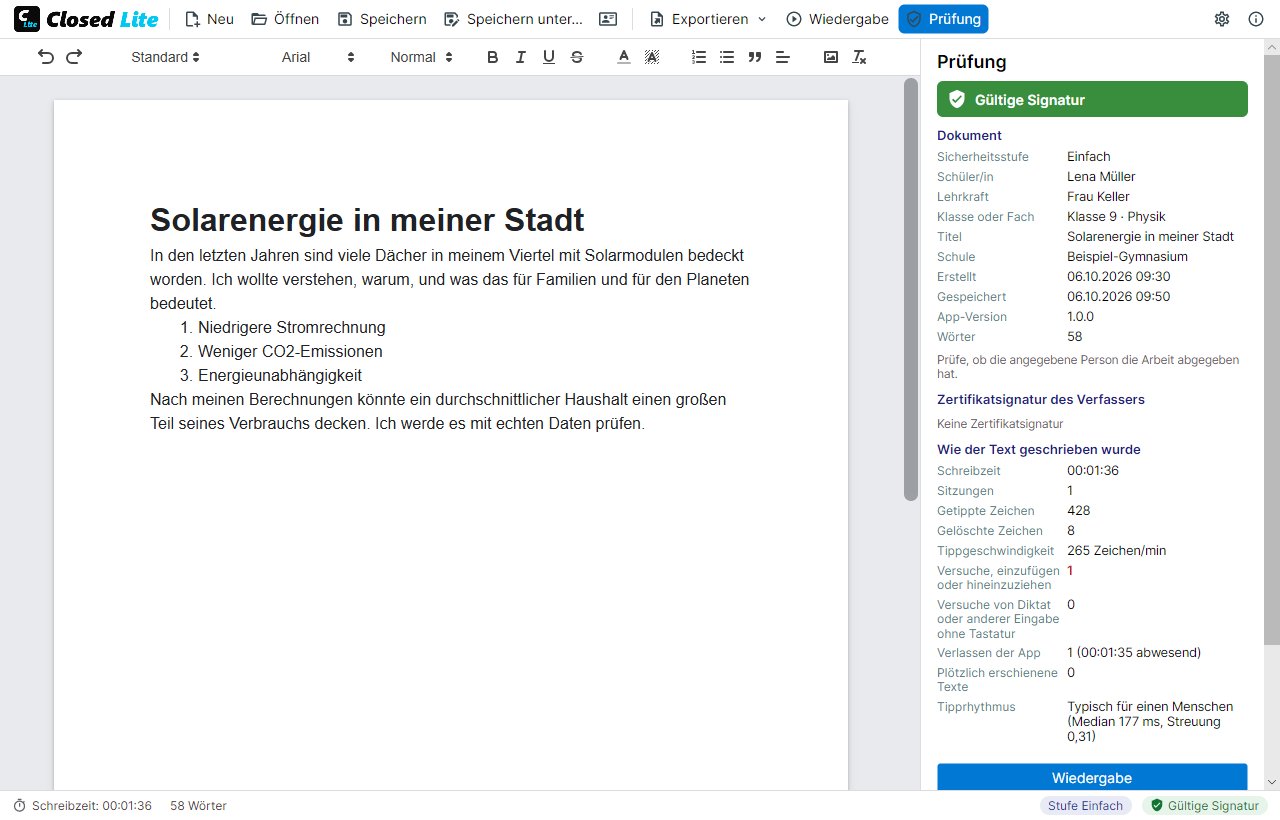Screen dimensions: 1280x820
Task: Insert an image into the document
Action: [831, 57]
